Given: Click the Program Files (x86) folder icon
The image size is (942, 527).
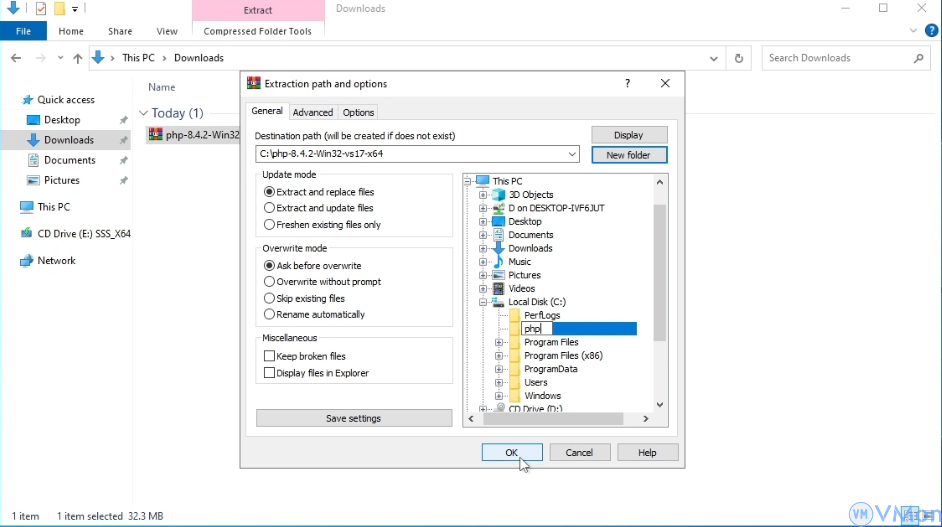Looking at the screenshot, I should (x=514, y=356).
